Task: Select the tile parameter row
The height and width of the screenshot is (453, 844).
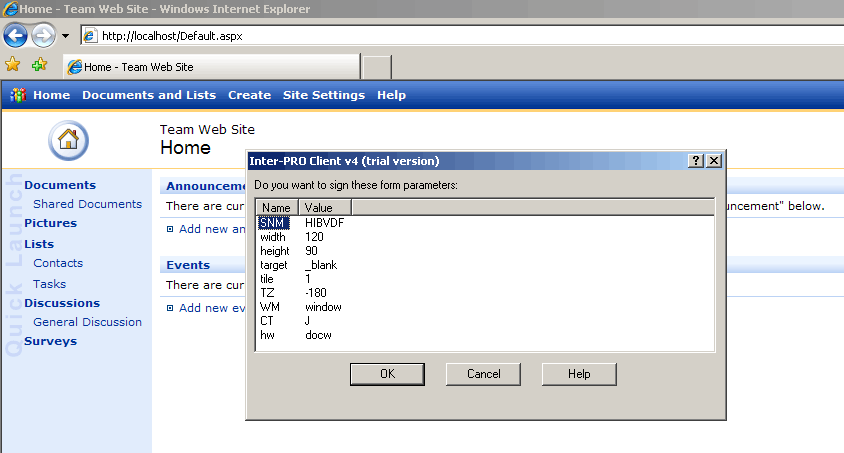Action: coord(485,279)
